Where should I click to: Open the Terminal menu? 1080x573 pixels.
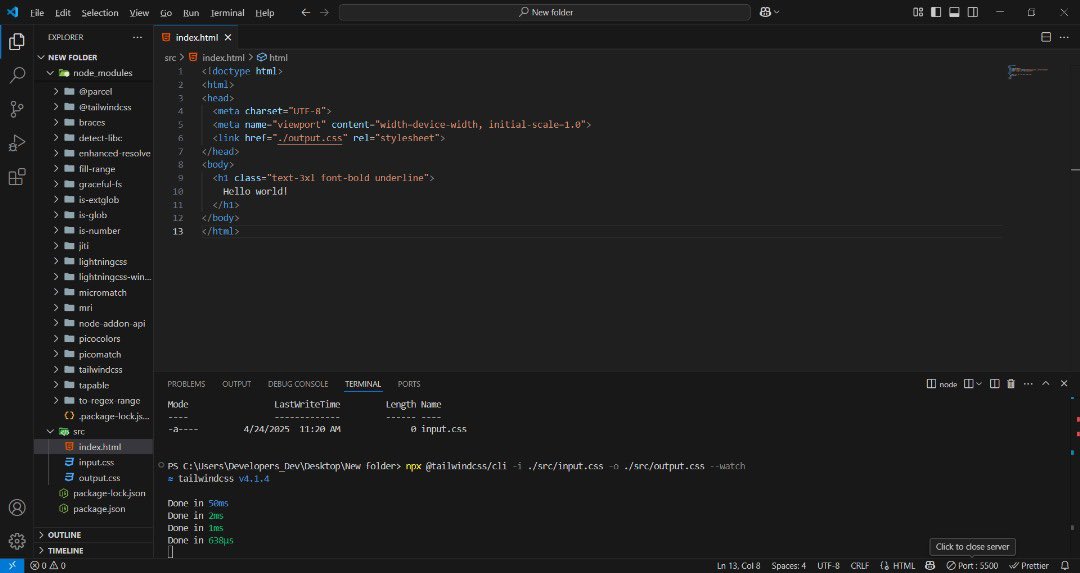[x=227, y=12]
